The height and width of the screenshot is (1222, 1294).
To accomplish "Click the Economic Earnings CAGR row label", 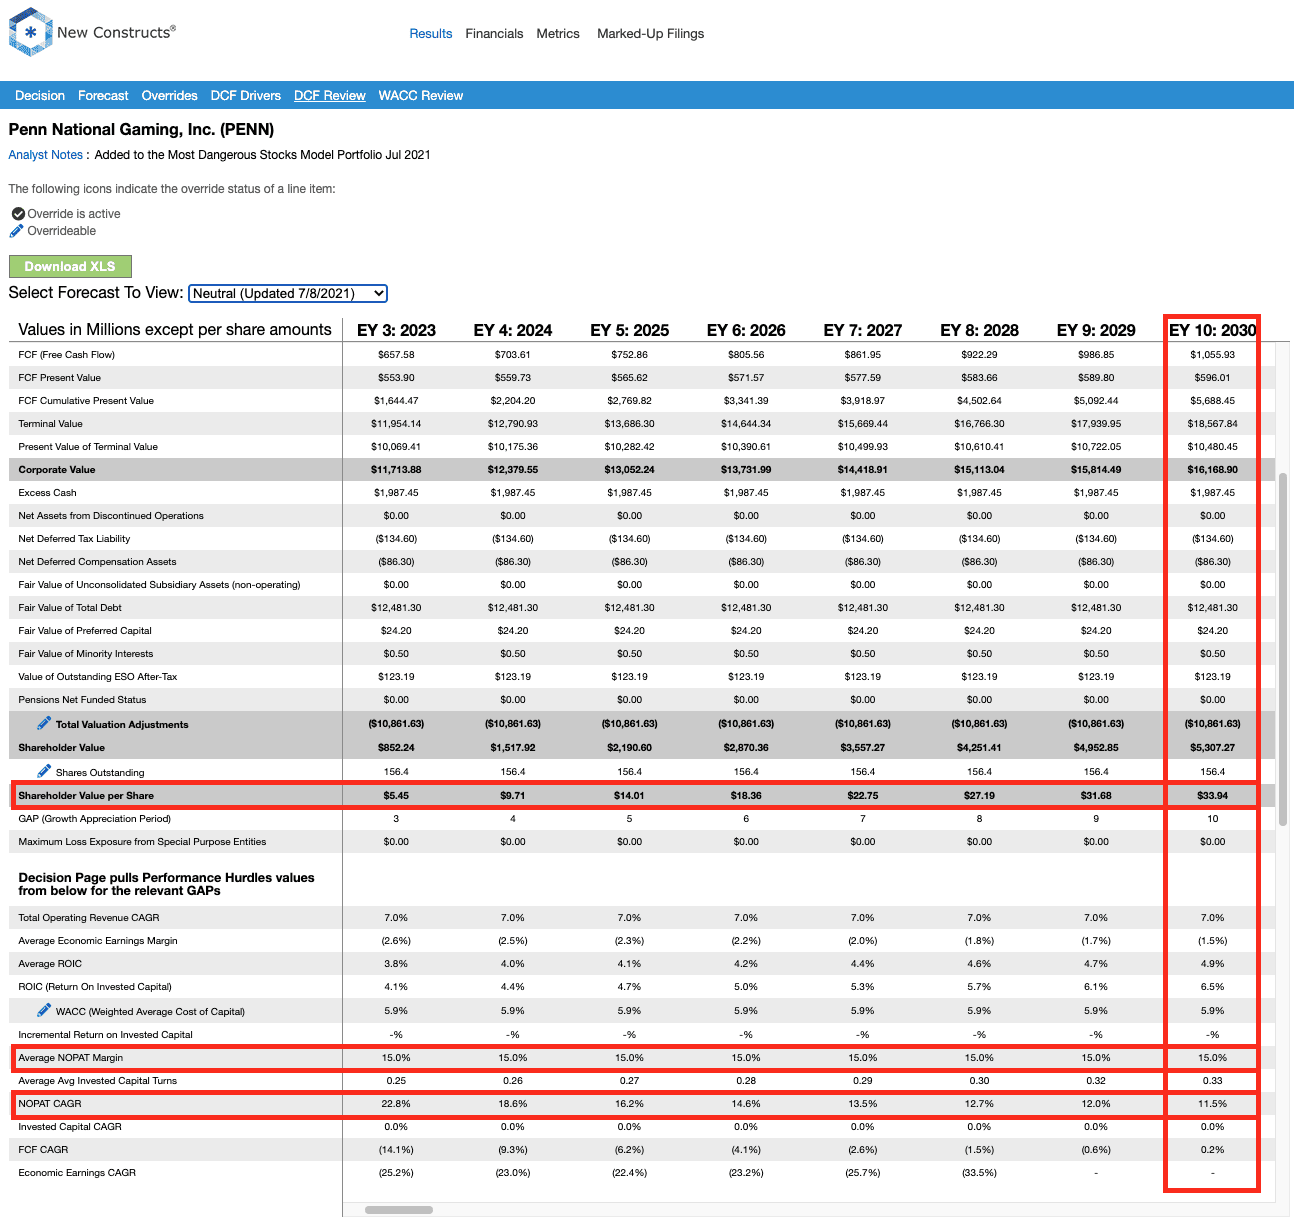I will pyautogui.click(x=77, y=1173).
